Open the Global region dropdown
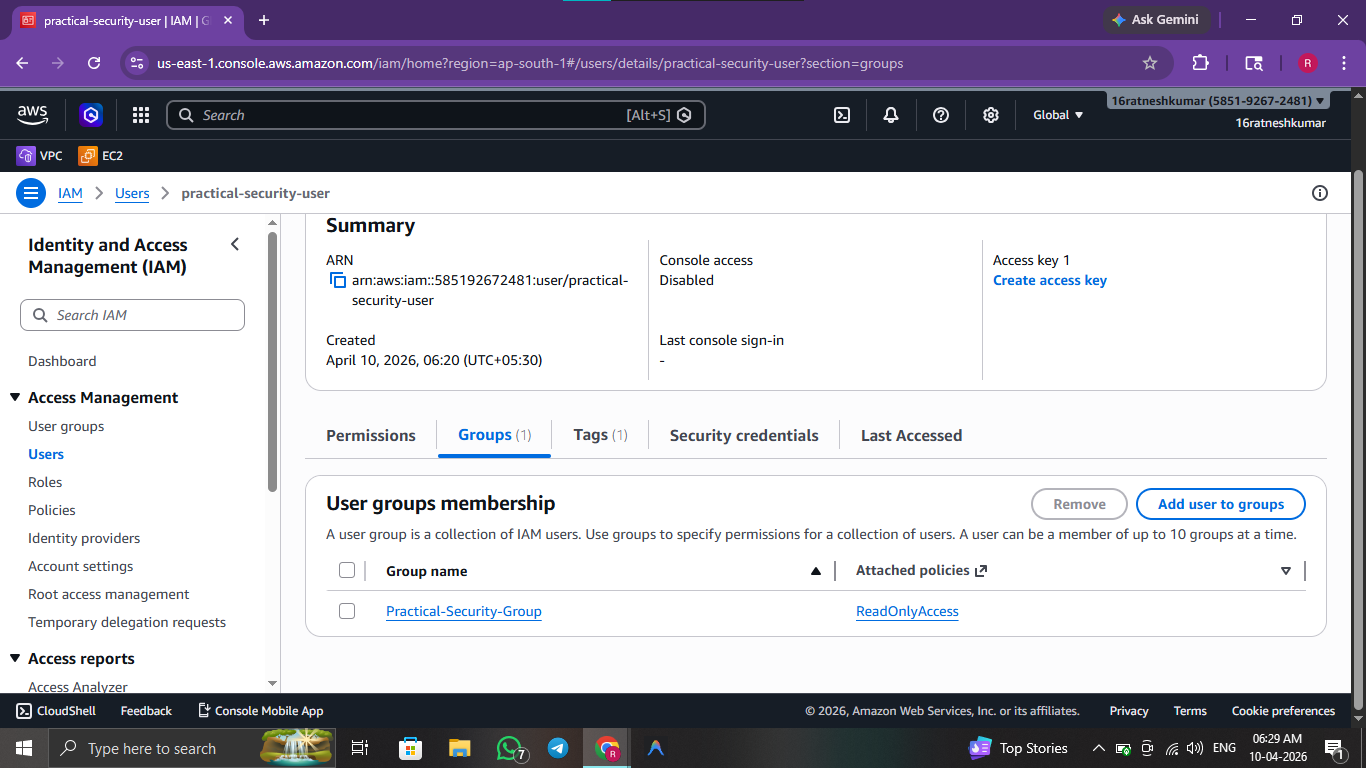 pos(1058,115)
